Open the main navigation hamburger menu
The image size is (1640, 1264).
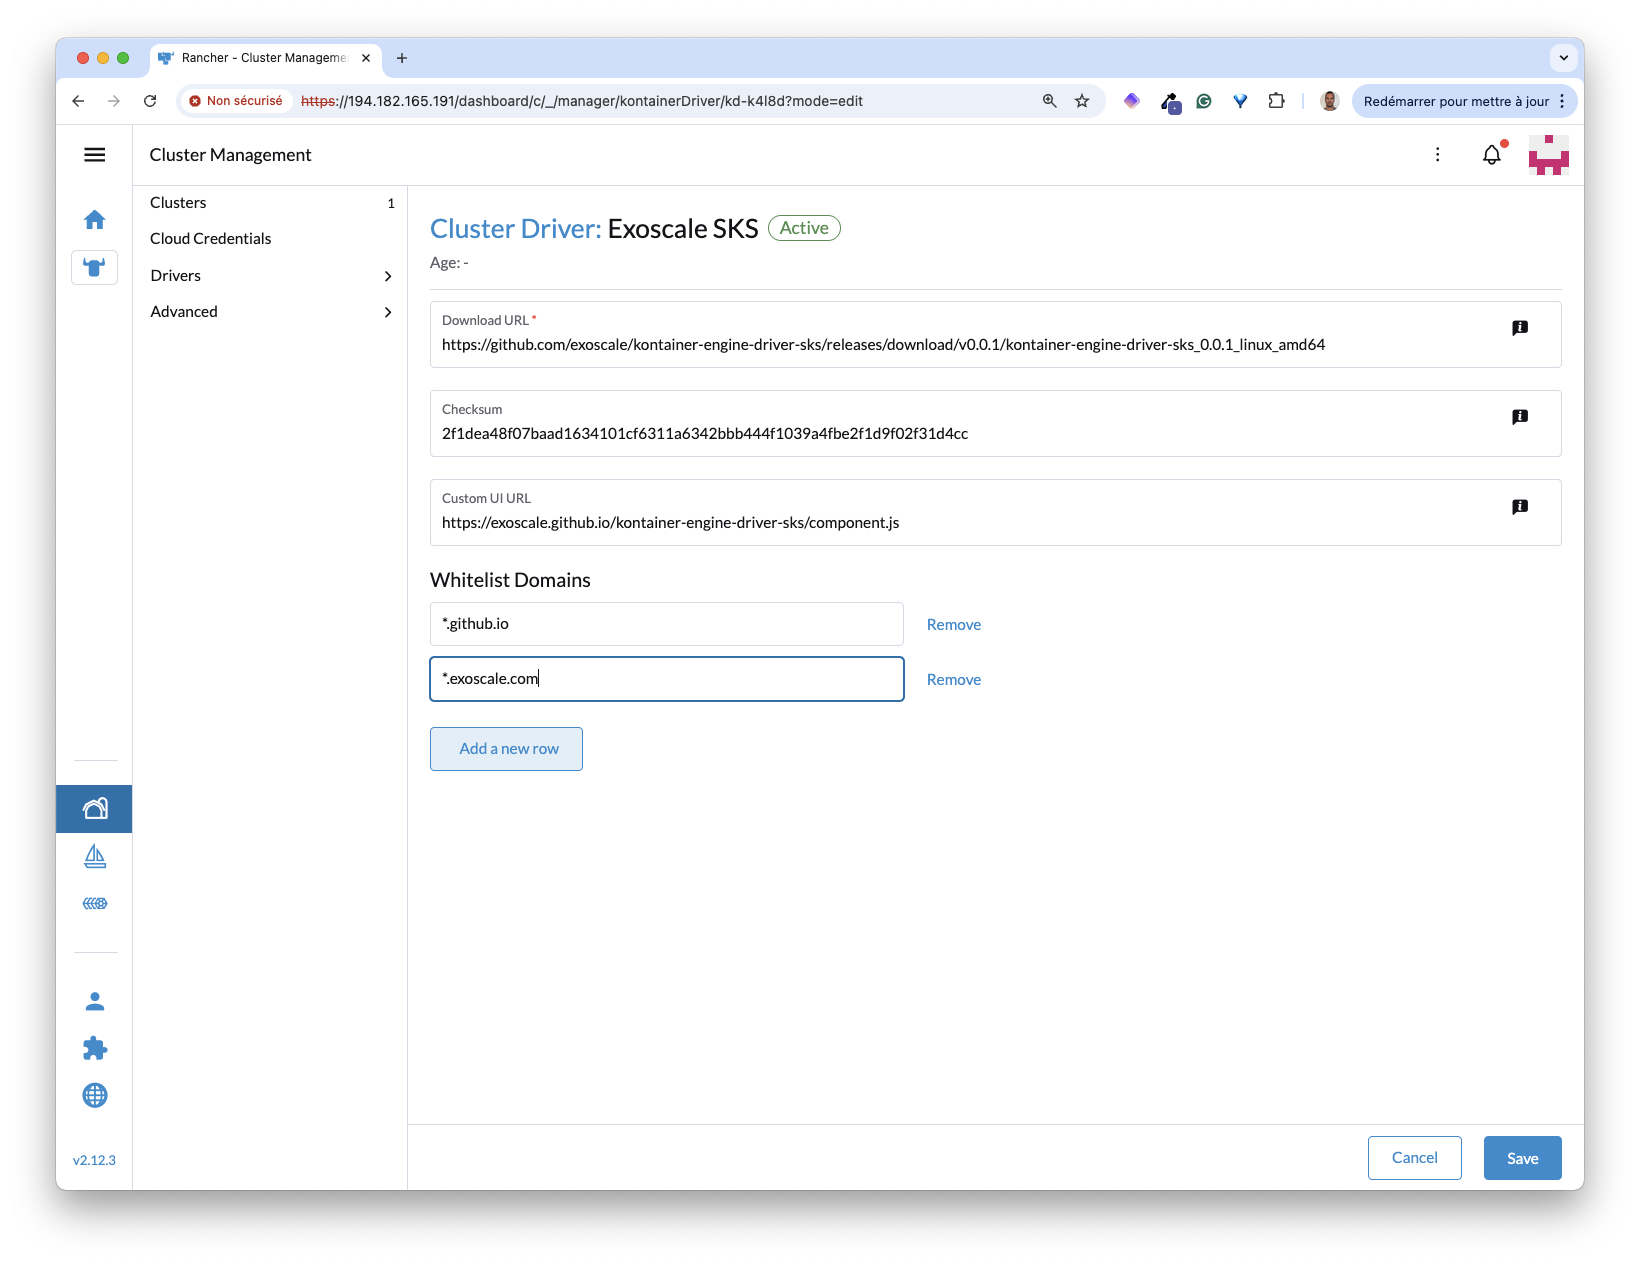point(95,154)
